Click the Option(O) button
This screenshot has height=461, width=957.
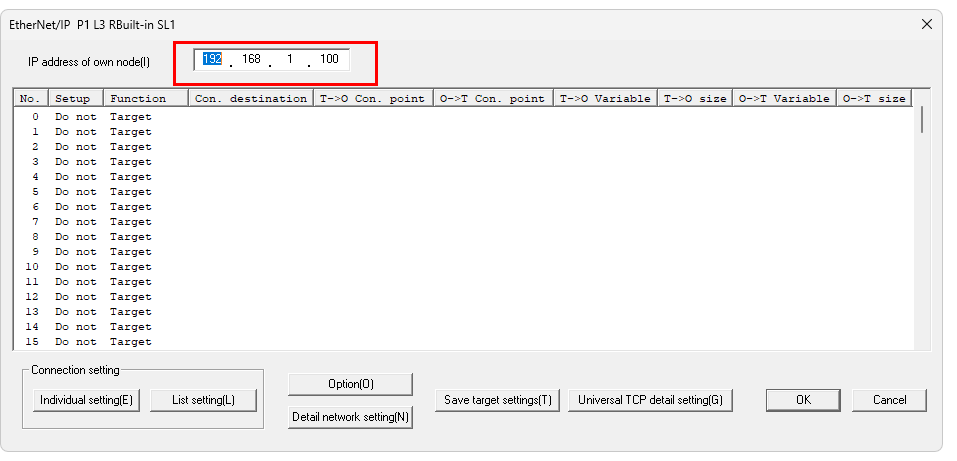(x=350, y=384)
